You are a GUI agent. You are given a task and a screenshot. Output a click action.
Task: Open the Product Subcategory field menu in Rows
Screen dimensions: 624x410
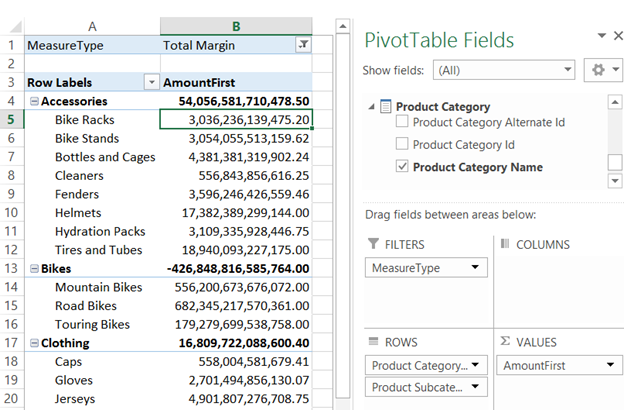pos(474,388)
